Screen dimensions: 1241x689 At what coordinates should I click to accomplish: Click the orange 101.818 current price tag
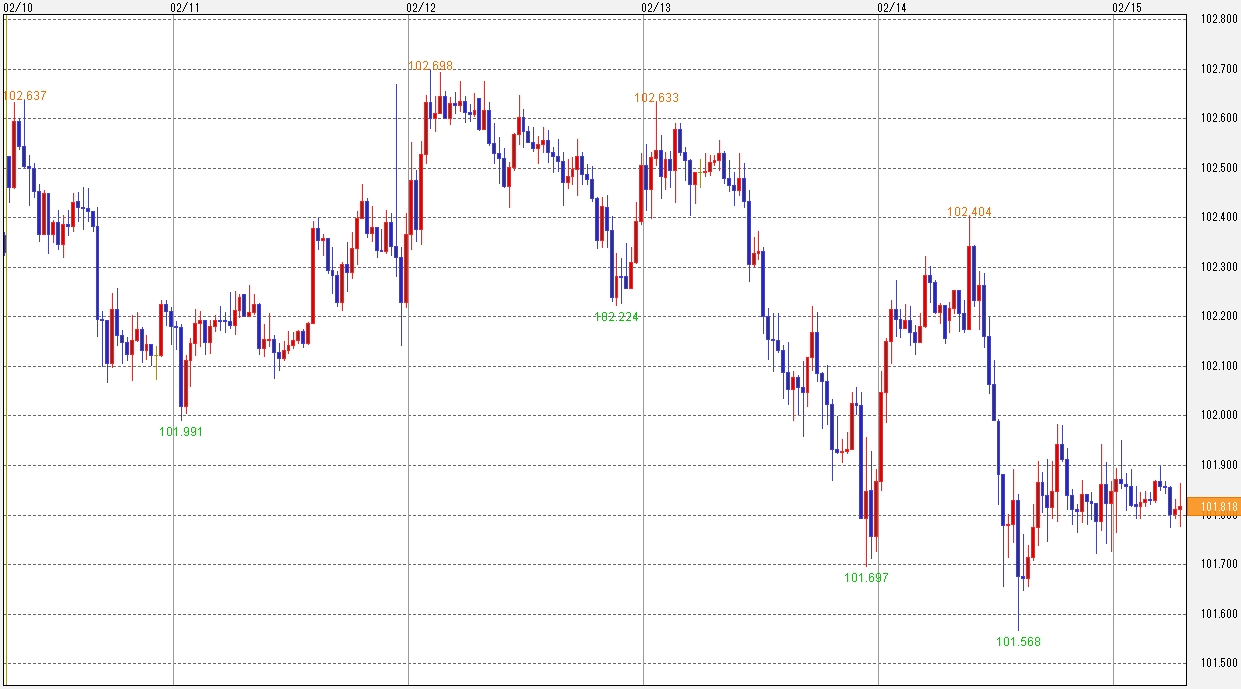point(1217,507)
